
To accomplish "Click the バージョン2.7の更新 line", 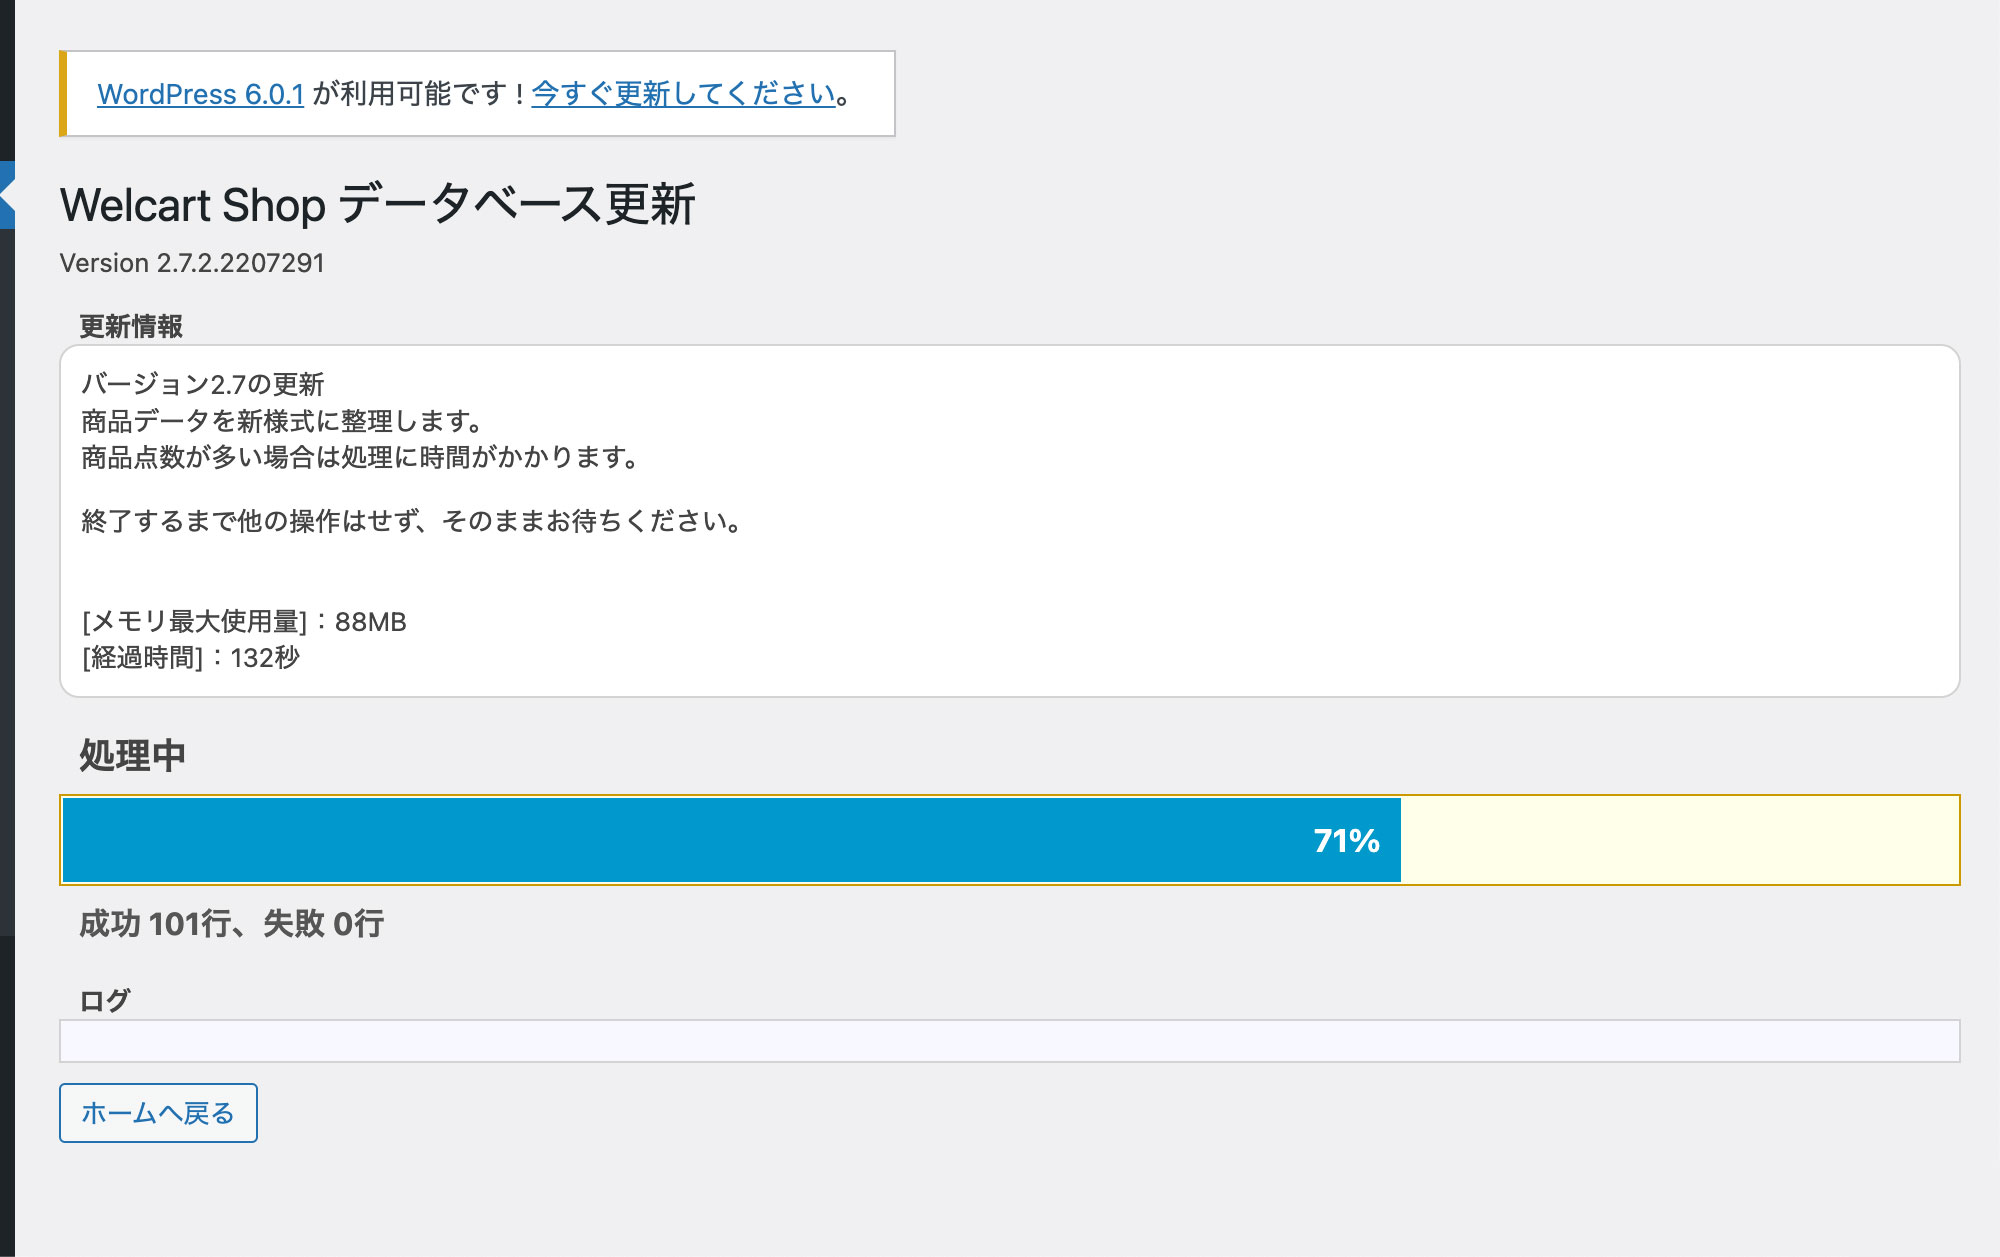I will (x=203, y=384).
